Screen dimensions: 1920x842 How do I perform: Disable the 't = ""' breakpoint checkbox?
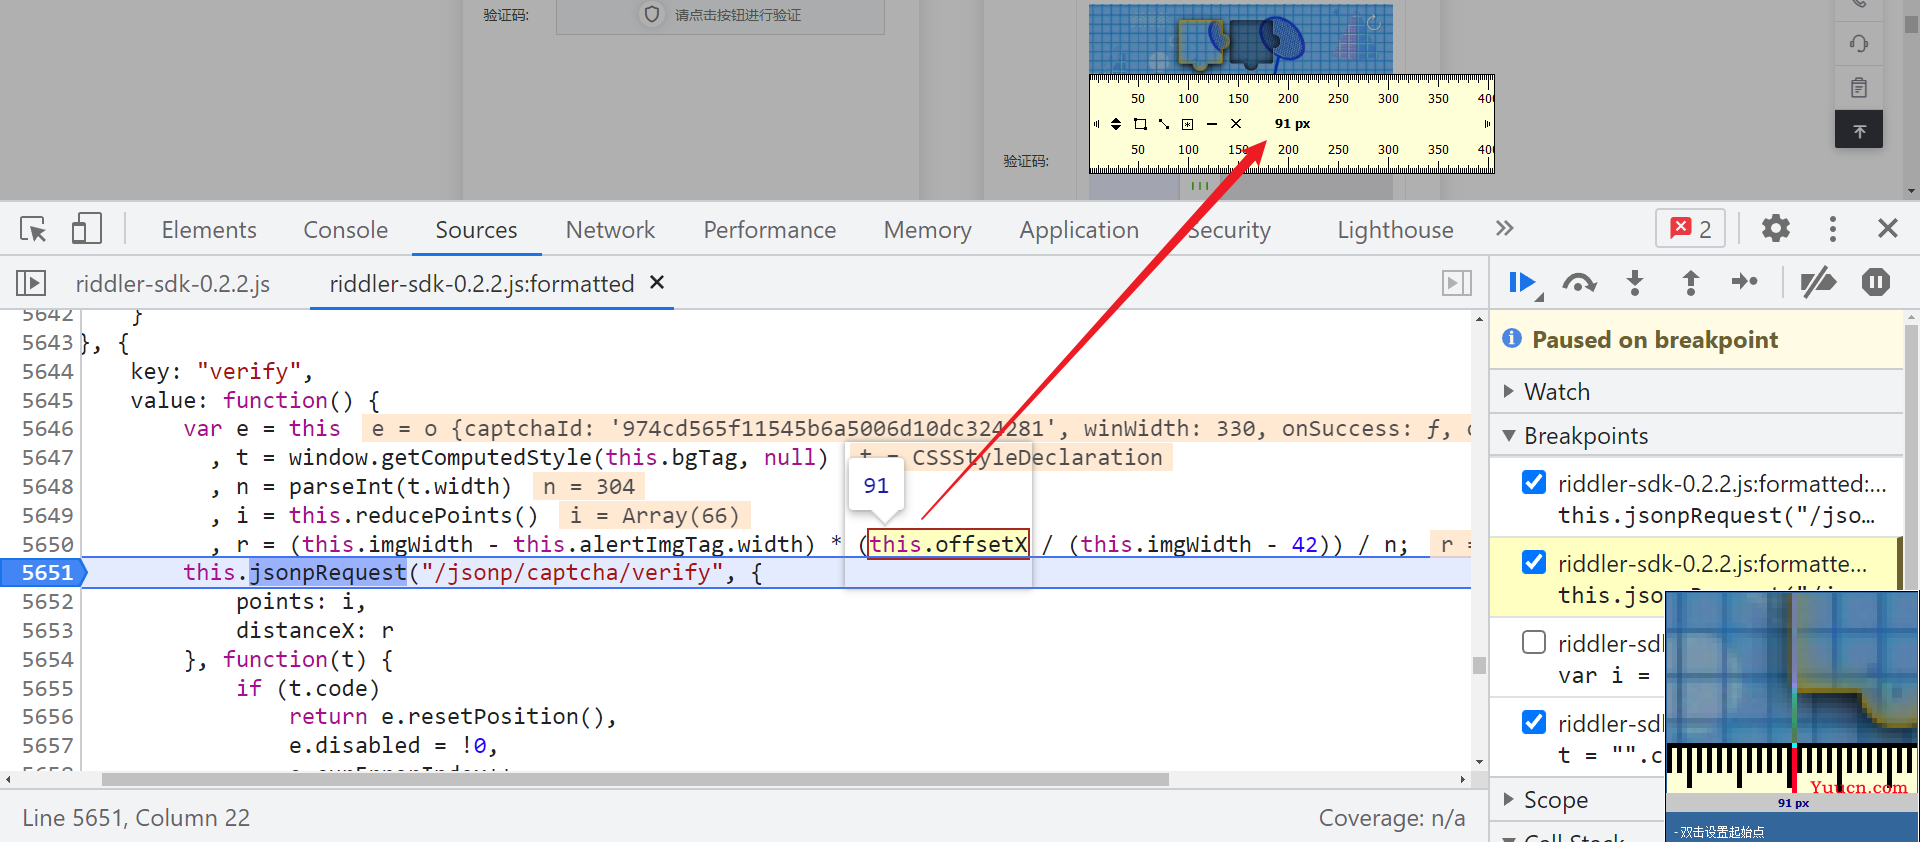click(x=1533, y=722)
